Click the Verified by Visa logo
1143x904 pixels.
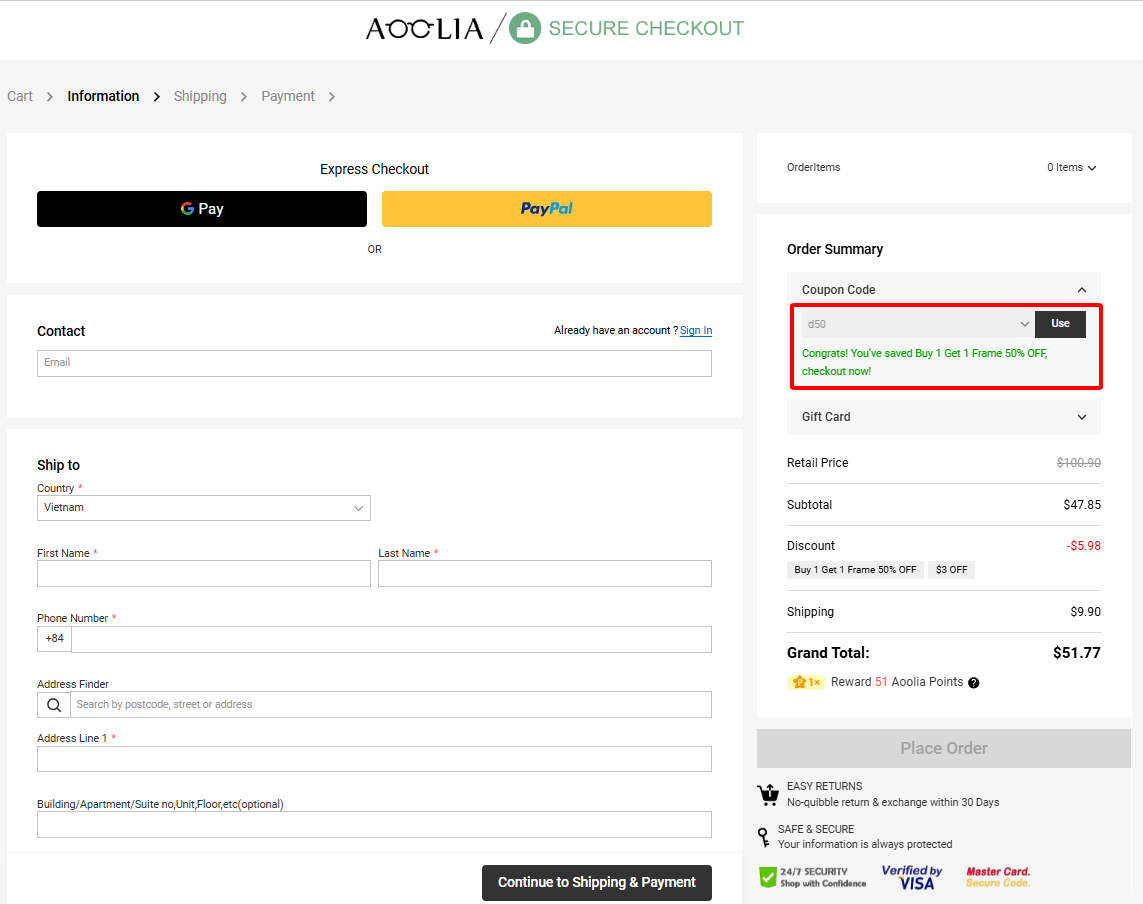pyautogui.click(x=912, y=877)
